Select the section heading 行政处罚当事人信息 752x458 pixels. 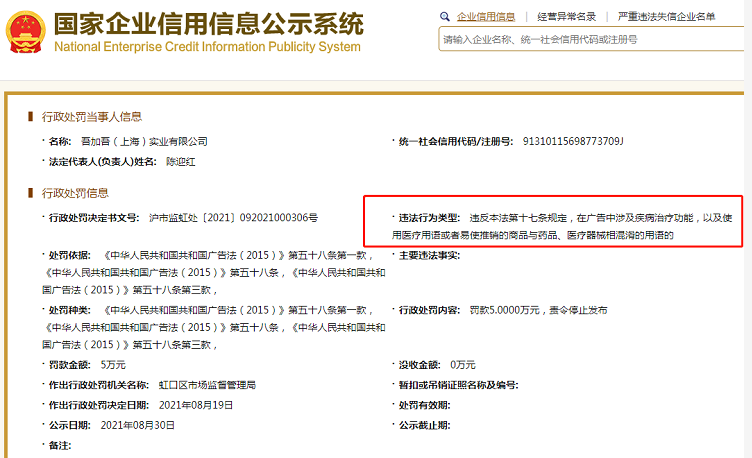(x=92, y=117)
